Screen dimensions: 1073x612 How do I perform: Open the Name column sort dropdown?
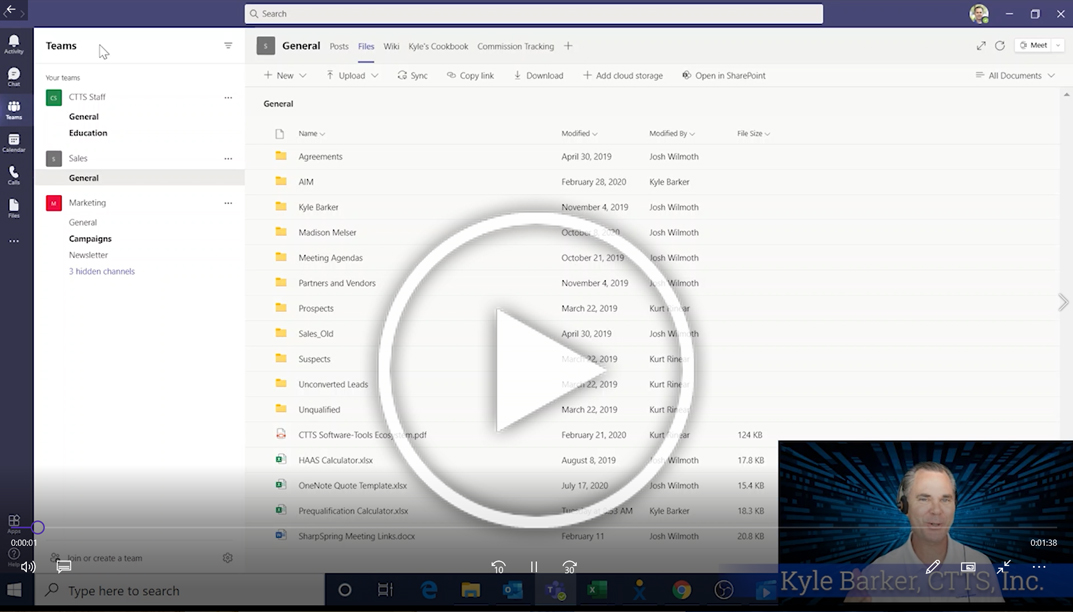coord(311,133)
